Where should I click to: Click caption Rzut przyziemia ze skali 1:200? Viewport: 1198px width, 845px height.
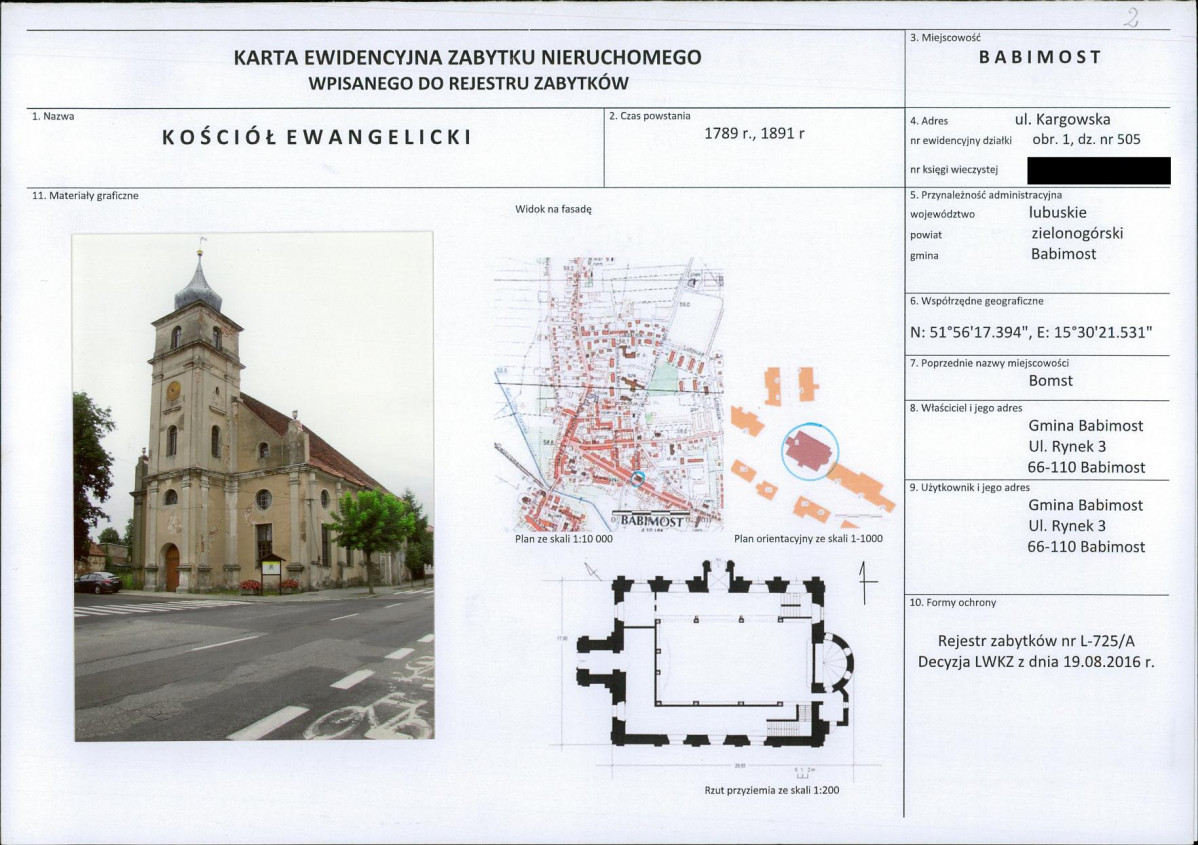(772, 790)
